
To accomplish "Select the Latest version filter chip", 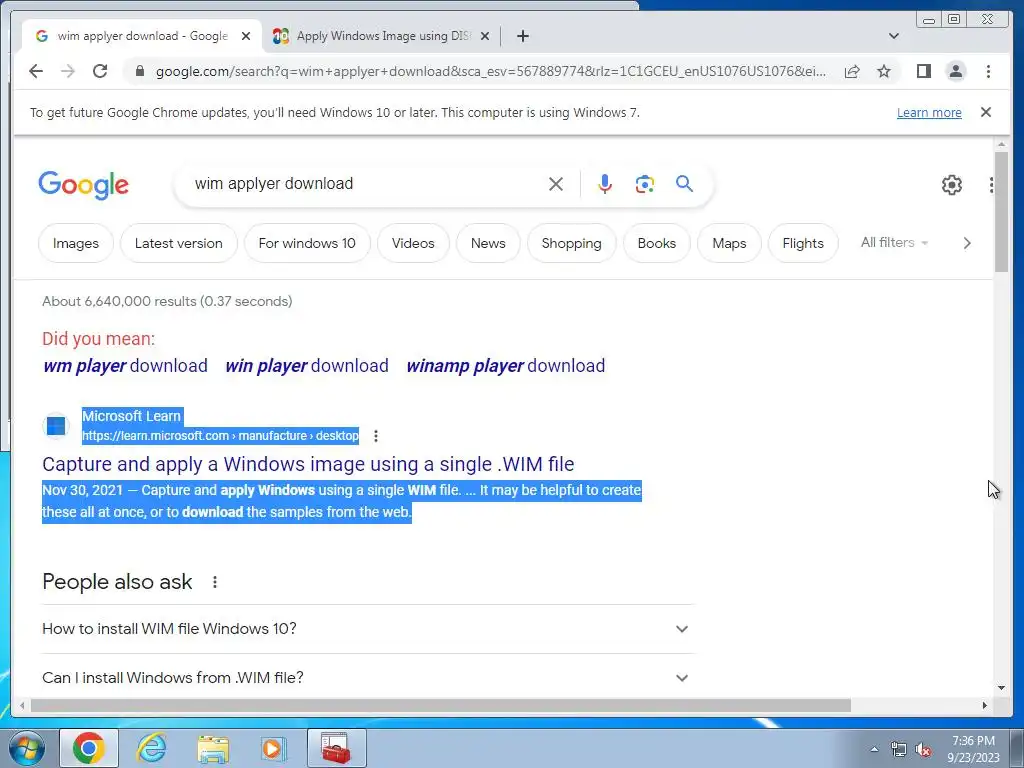I will point(178,243).
